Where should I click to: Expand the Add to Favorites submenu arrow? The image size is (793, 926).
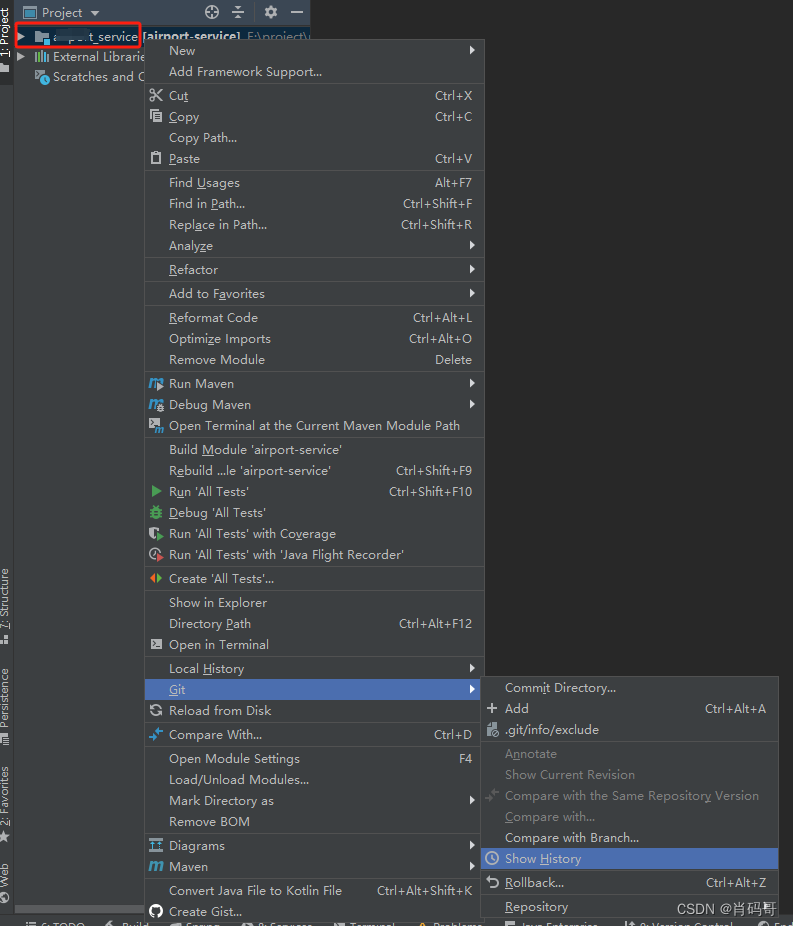click(472, 293)
